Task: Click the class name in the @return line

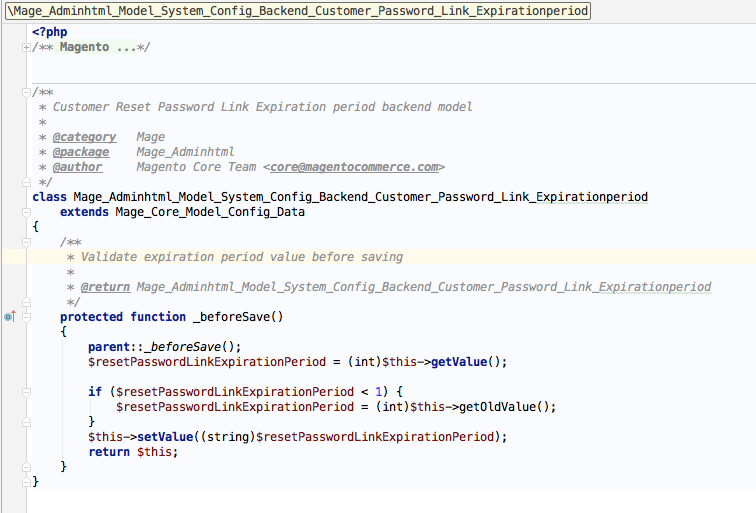Action: pos(424,287)
